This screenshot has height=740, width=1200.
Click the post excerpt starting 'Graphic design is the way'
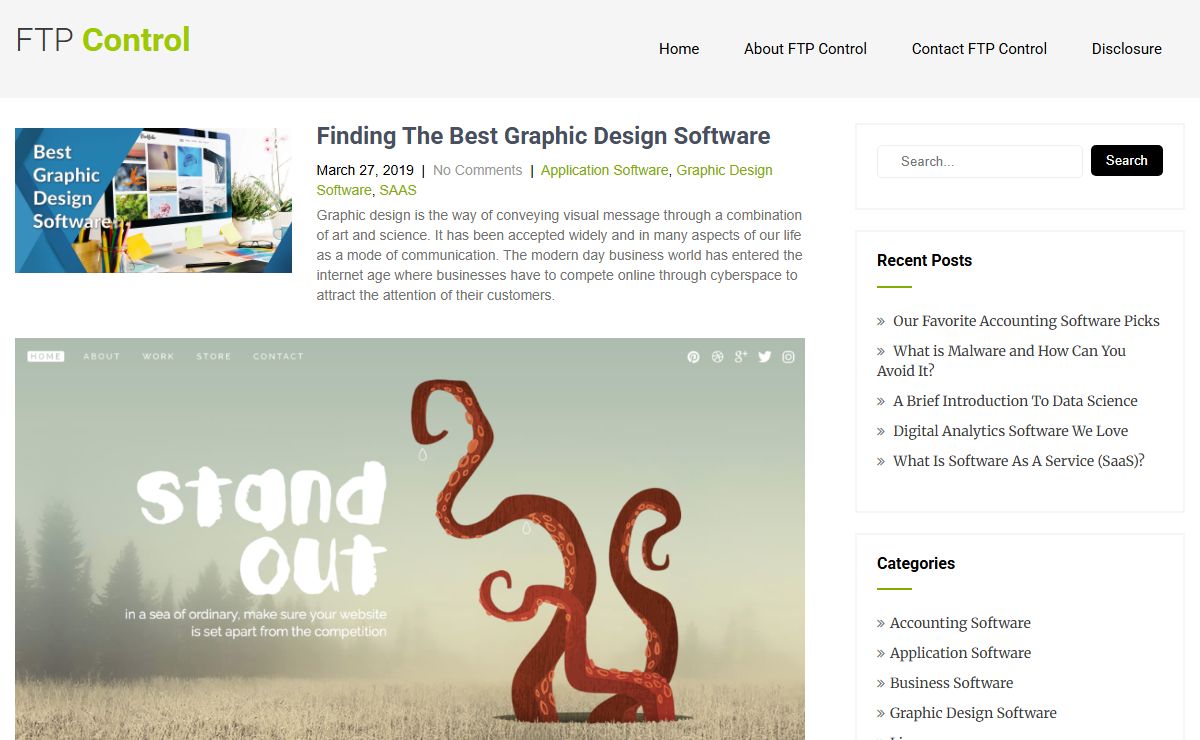(560, 255)
